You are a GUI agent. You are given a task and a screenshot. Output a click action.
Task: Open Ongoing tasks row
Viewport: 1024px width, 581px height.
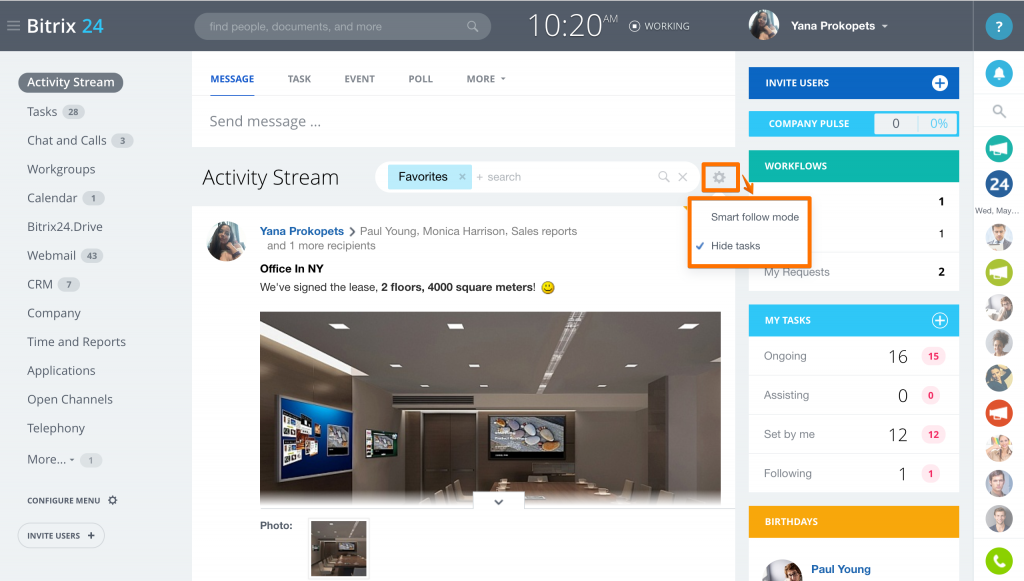pyautogui.click(x=854, y=356)
